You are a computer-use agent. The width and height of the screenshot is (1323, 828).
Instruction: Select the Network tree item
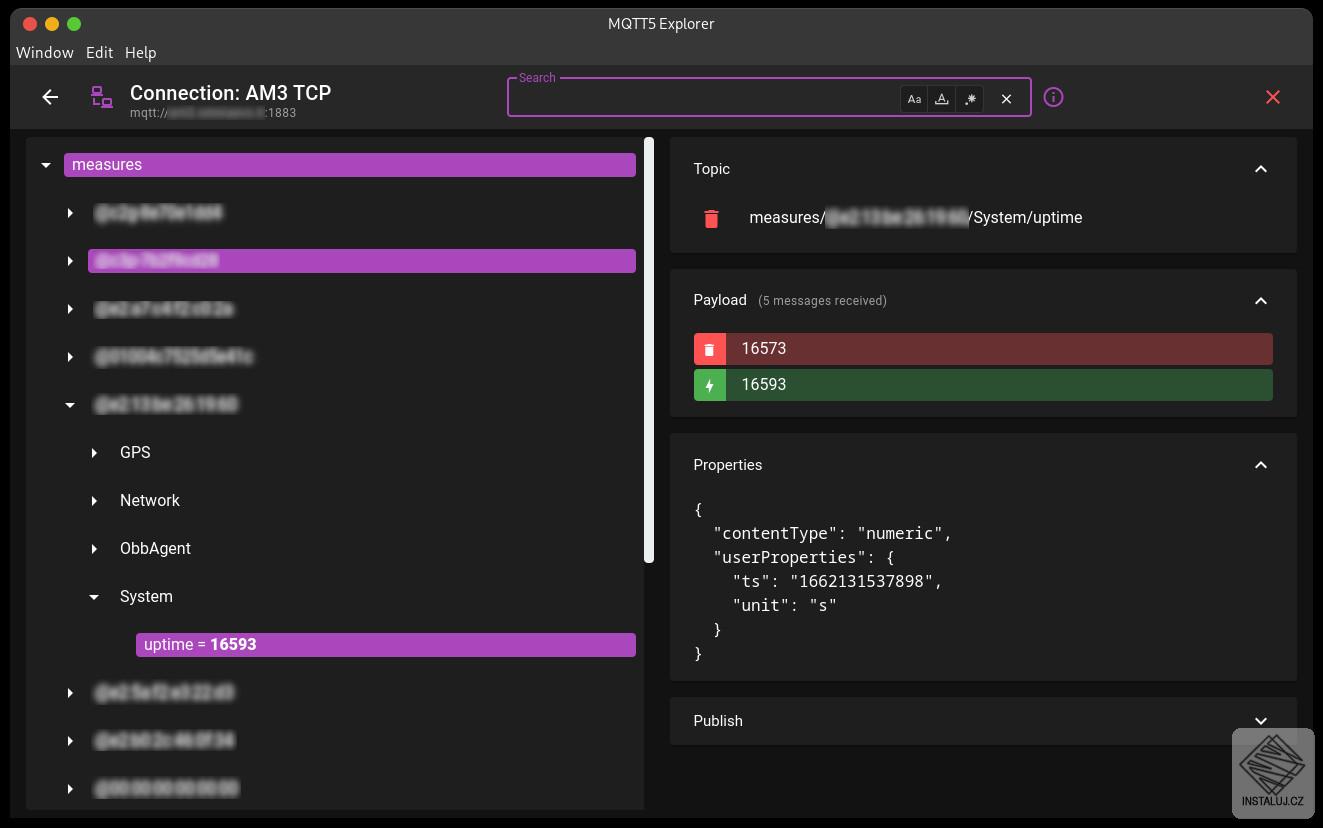click(x=150, y=501)
